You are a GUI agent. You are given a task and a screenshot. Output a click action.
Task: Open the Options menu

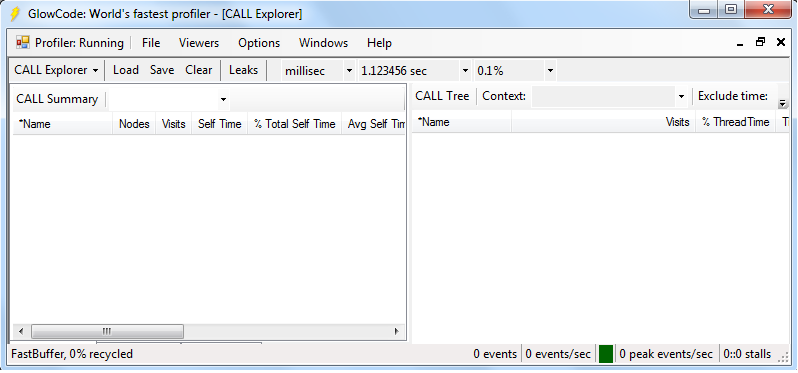coord(259,43)
